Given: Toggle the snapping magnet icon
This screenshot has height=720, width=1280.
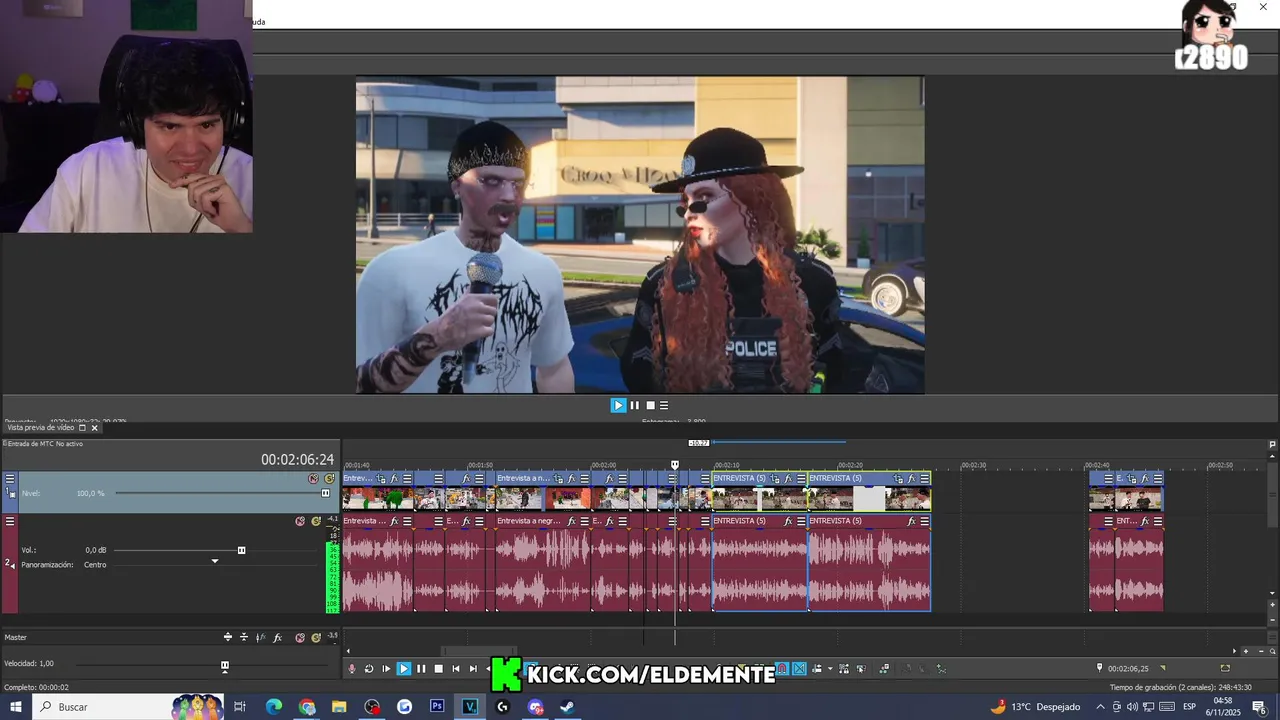Looking at the screenshot, I should 781,669.
